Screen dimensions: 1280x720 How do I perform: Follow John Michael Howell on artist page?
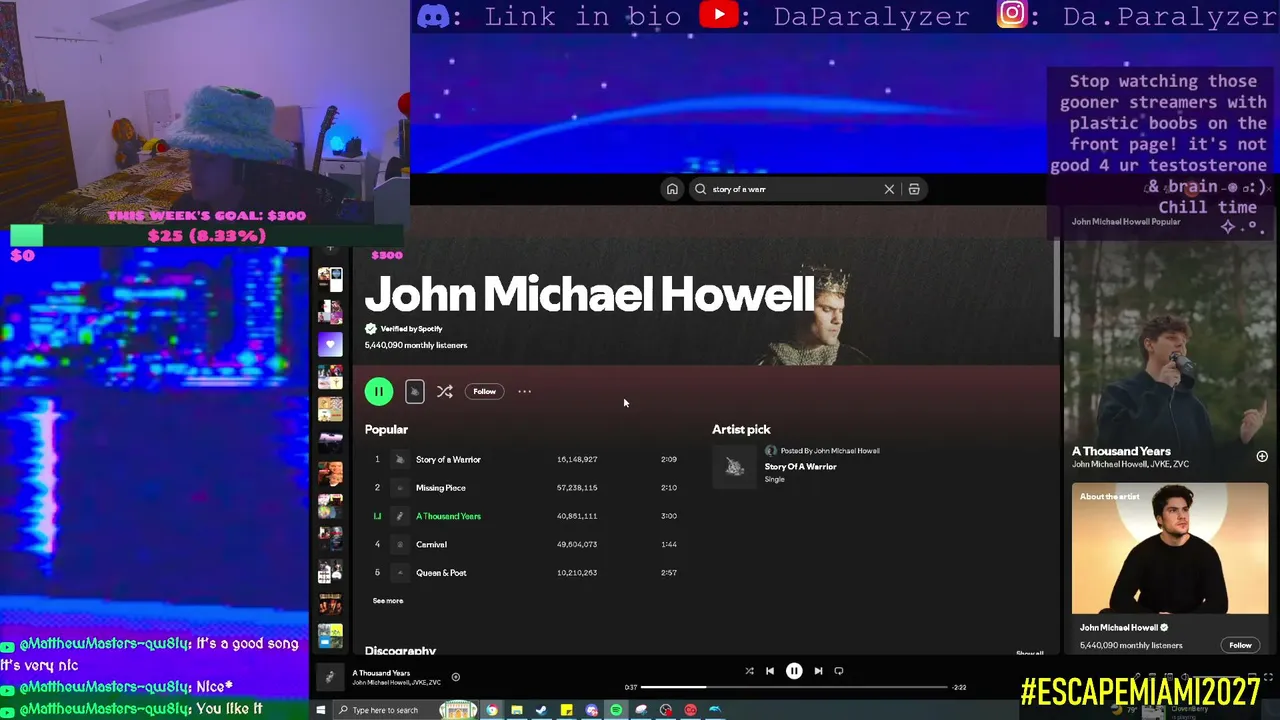(x=484, y=392)
